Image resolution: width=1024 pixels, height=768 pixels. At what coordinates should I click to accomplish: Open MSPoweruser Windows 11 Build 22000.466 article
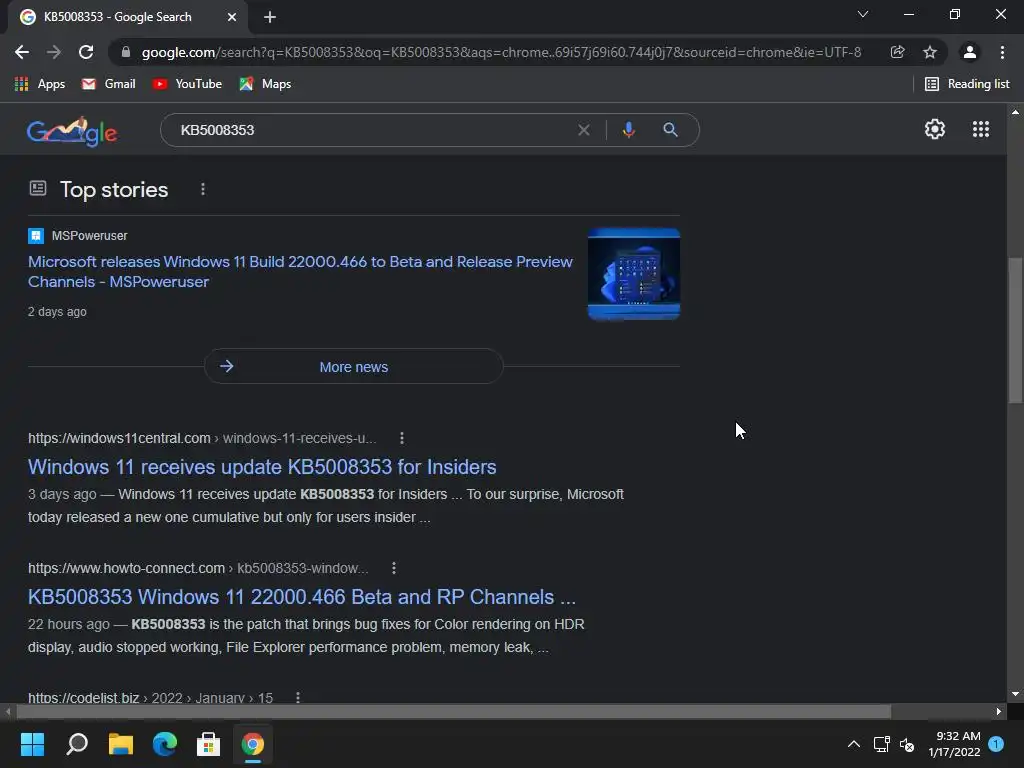point(300,272)
